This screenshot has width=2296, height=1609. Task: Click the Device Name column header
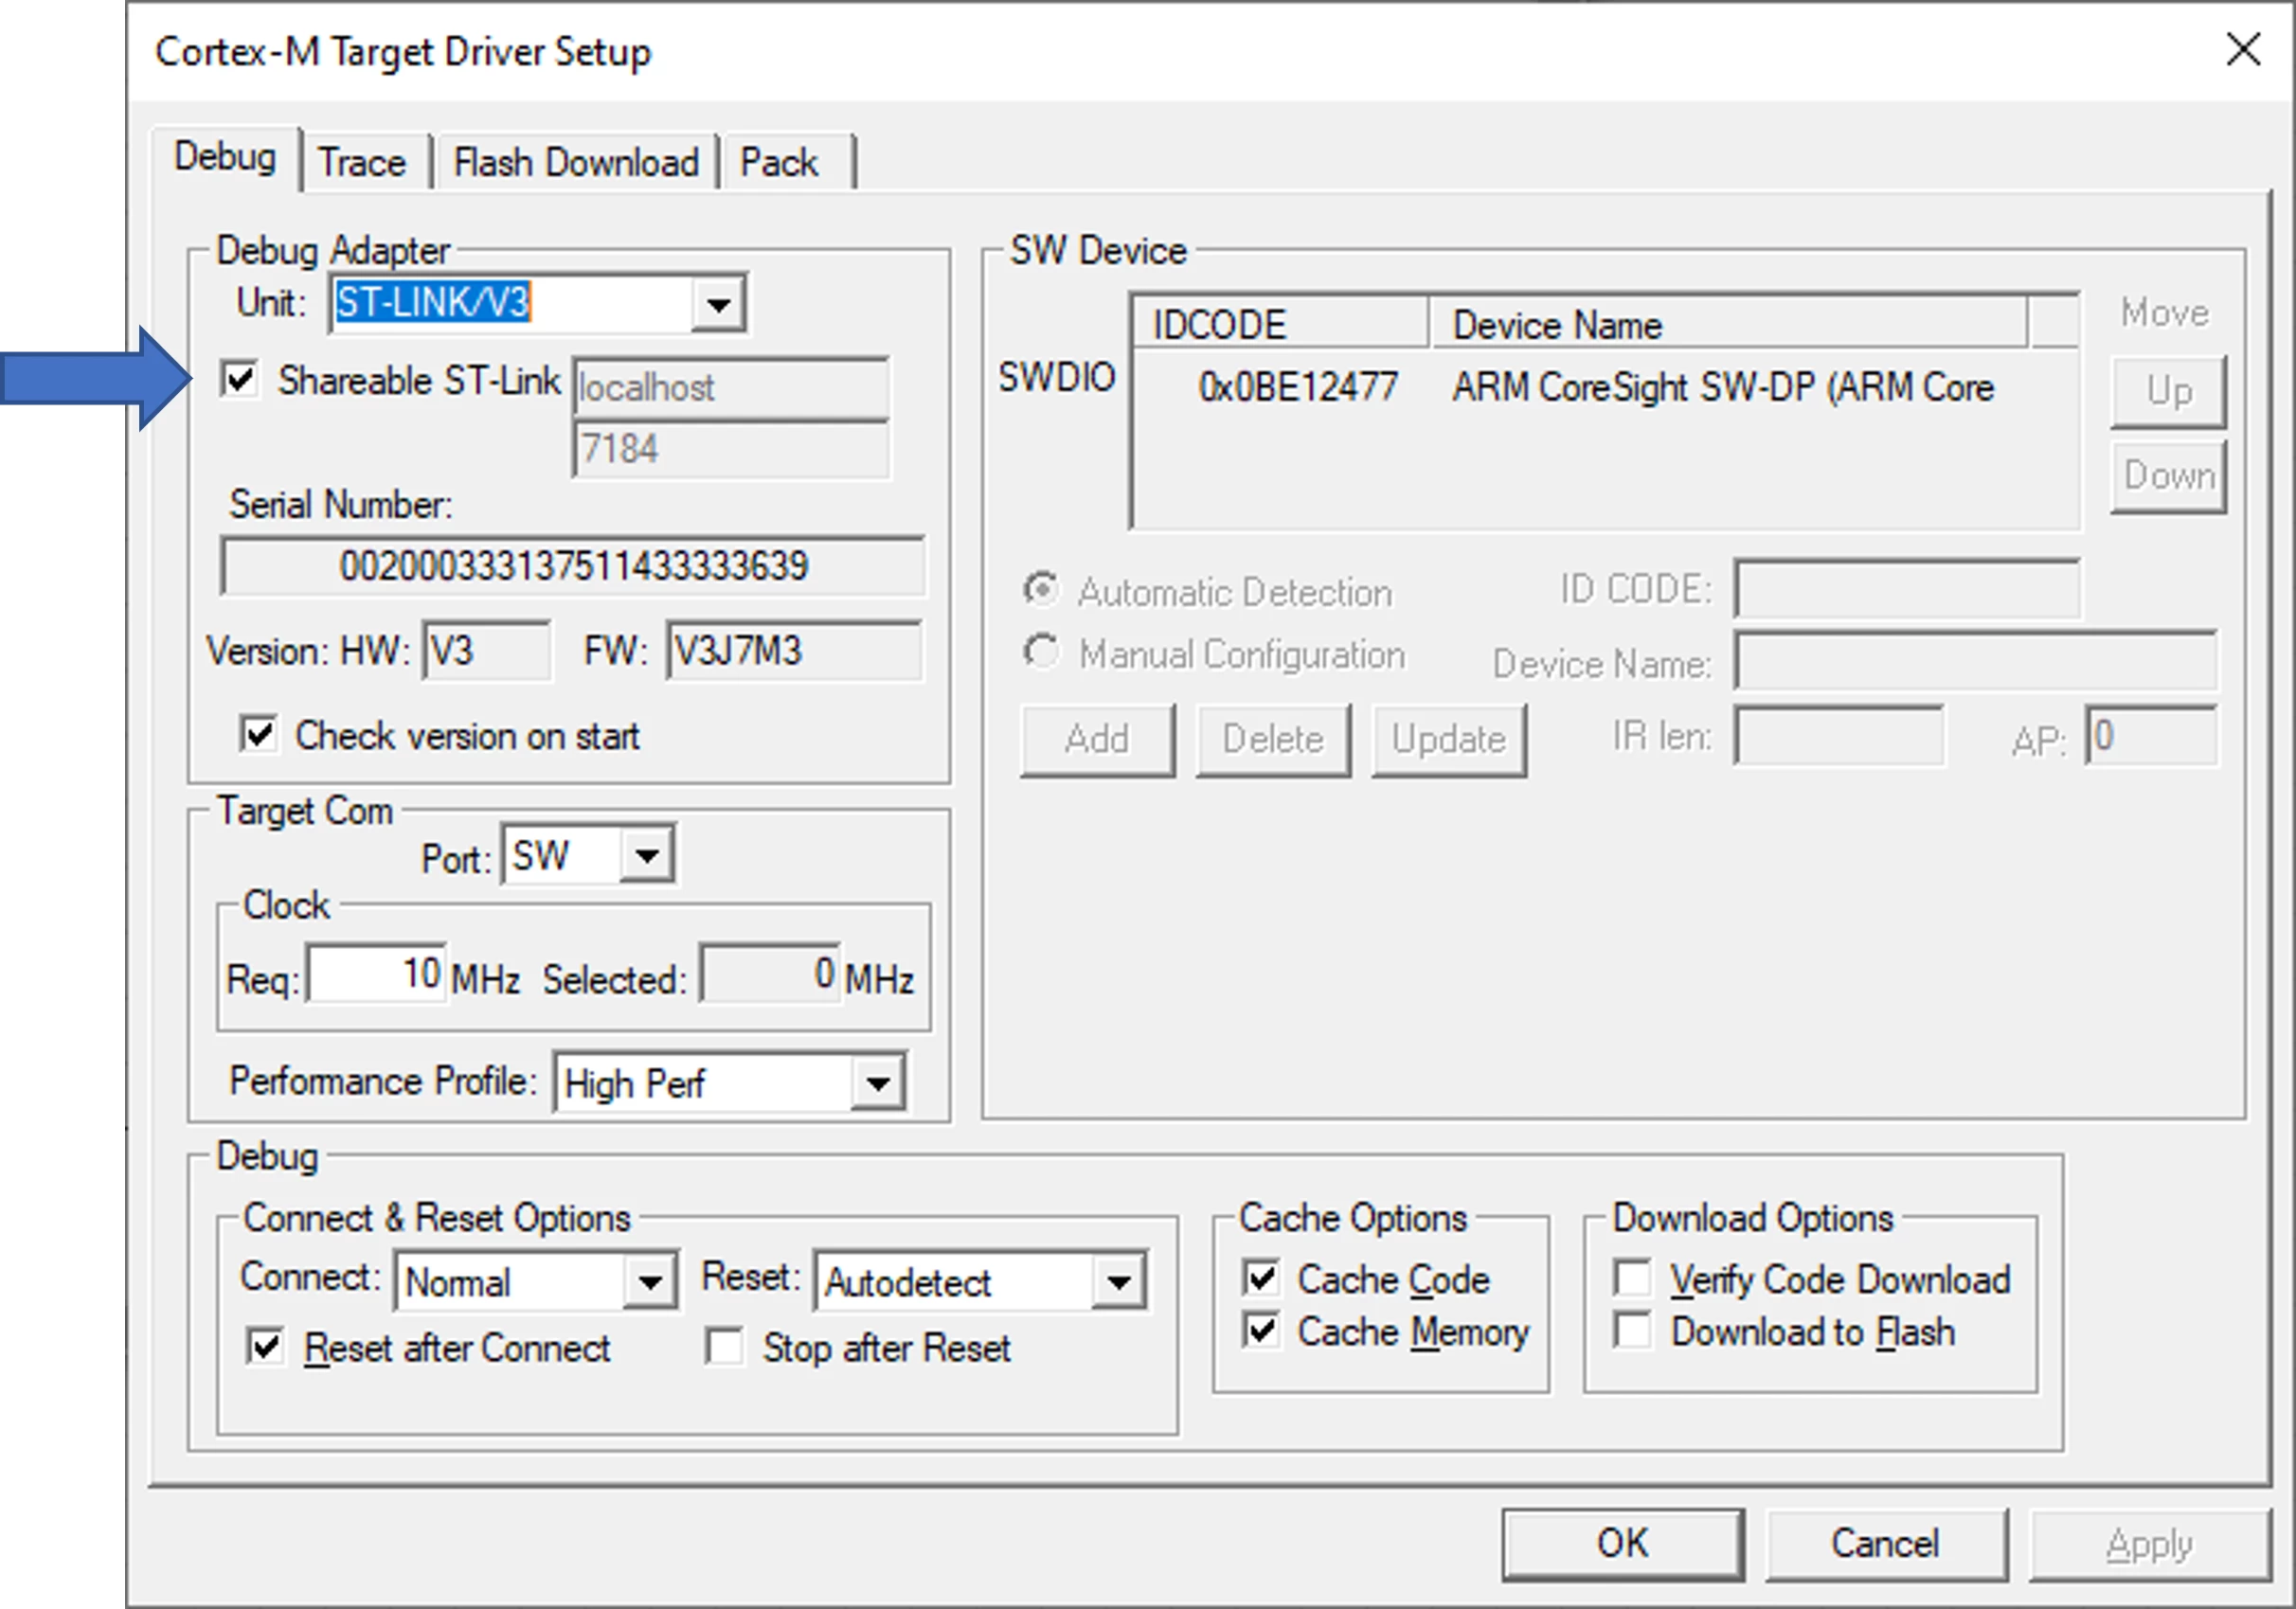click(x=1729, y=324)
